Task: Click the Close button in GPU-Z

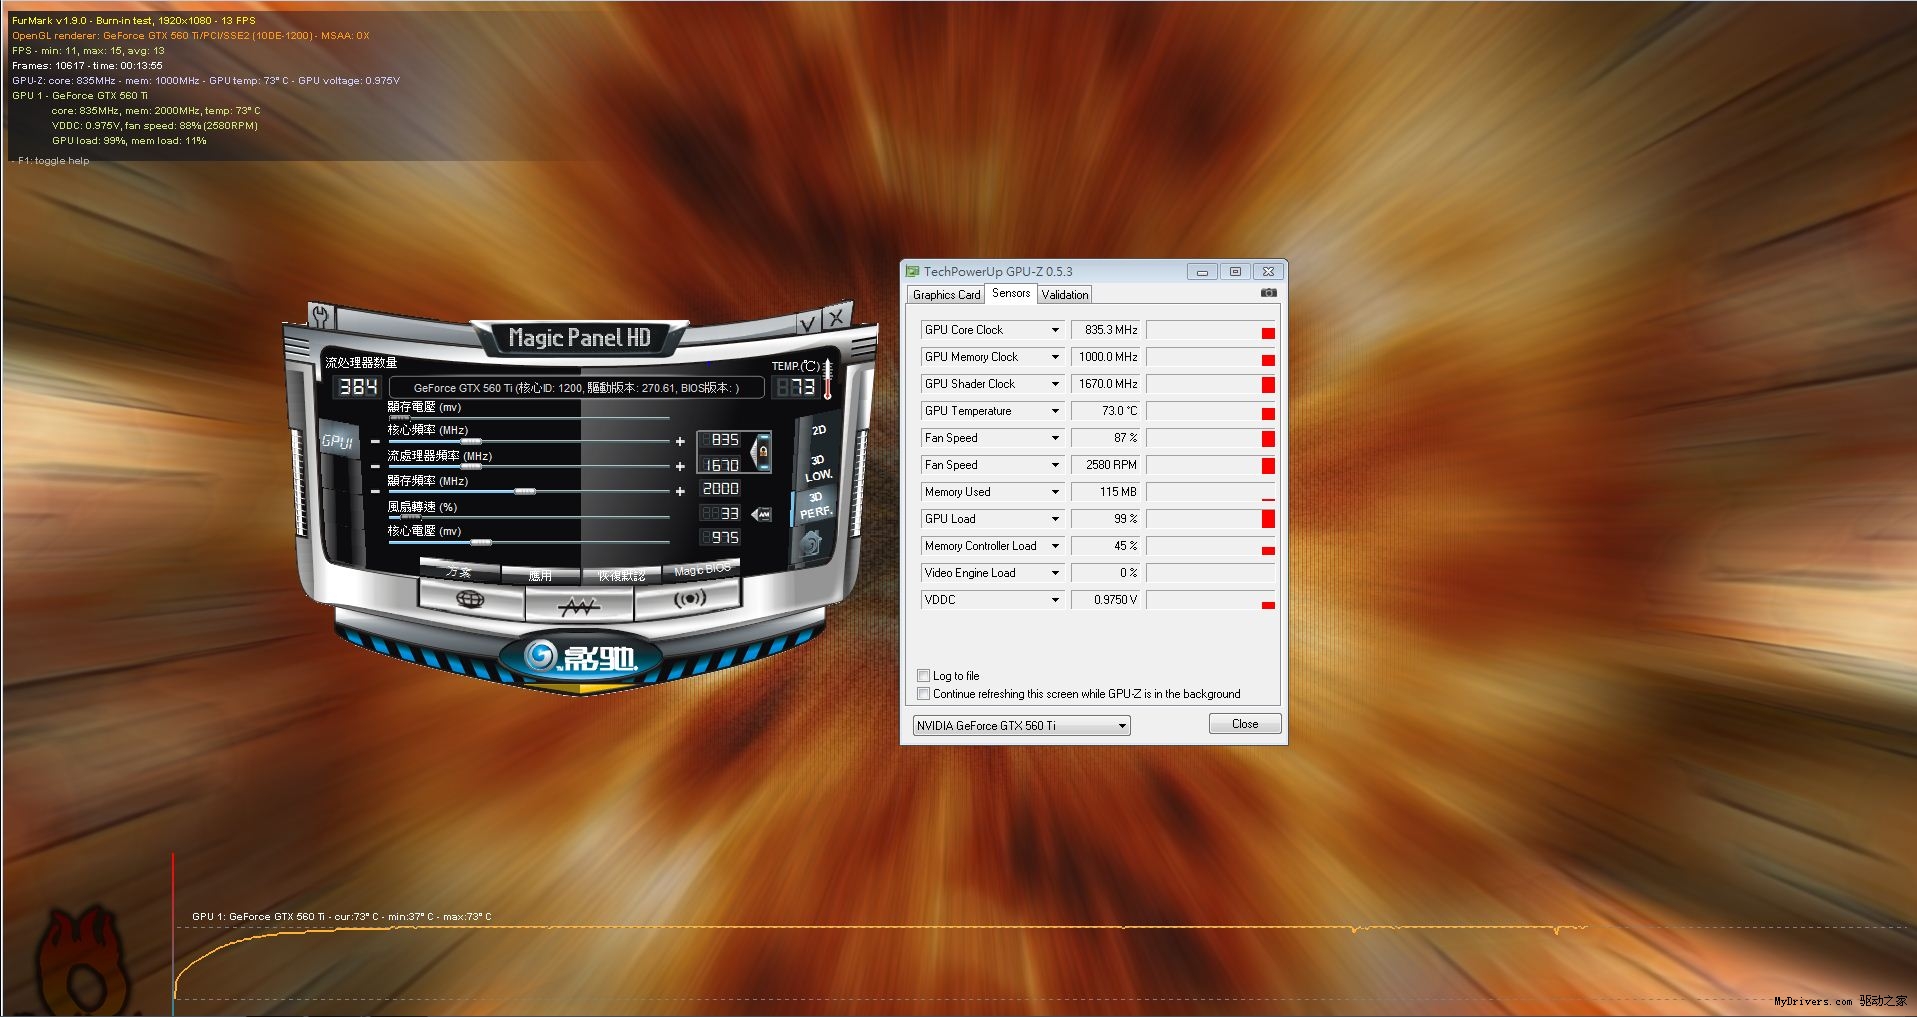Action: point(1245,724)
